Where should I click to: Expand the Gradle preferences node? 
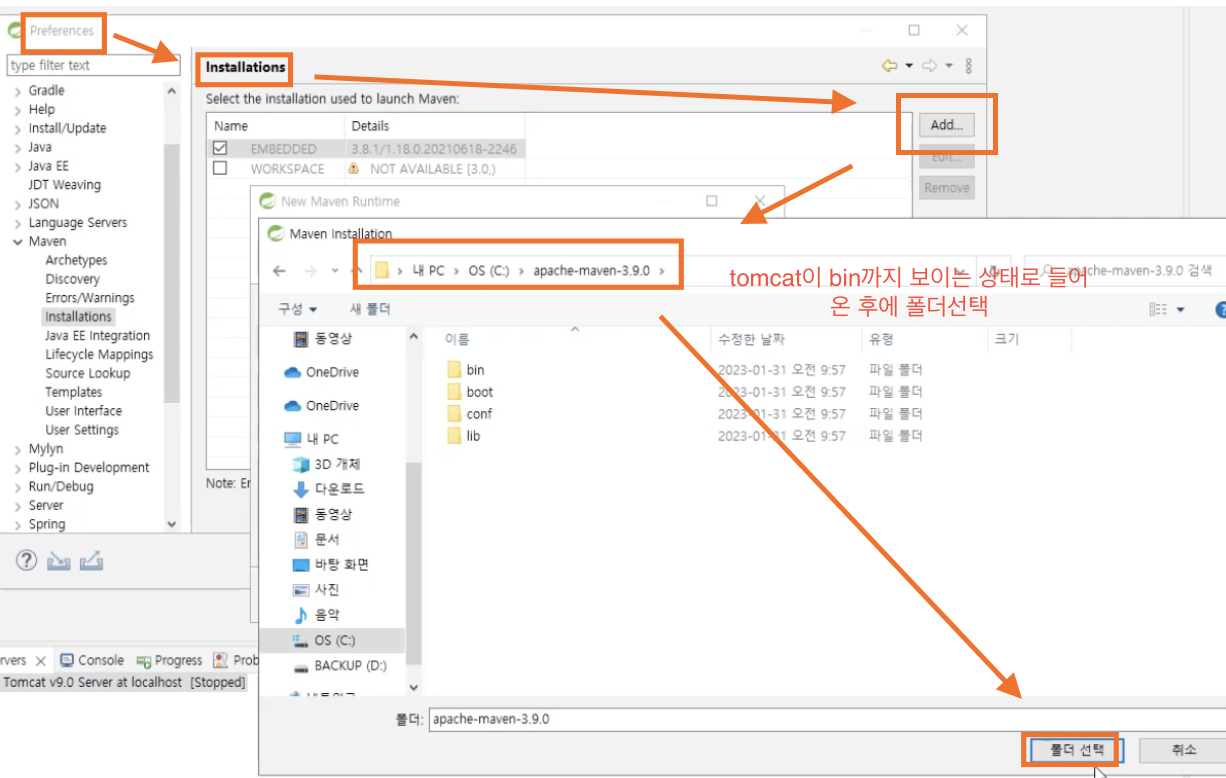pyautogui.click(x=17, y=91)
